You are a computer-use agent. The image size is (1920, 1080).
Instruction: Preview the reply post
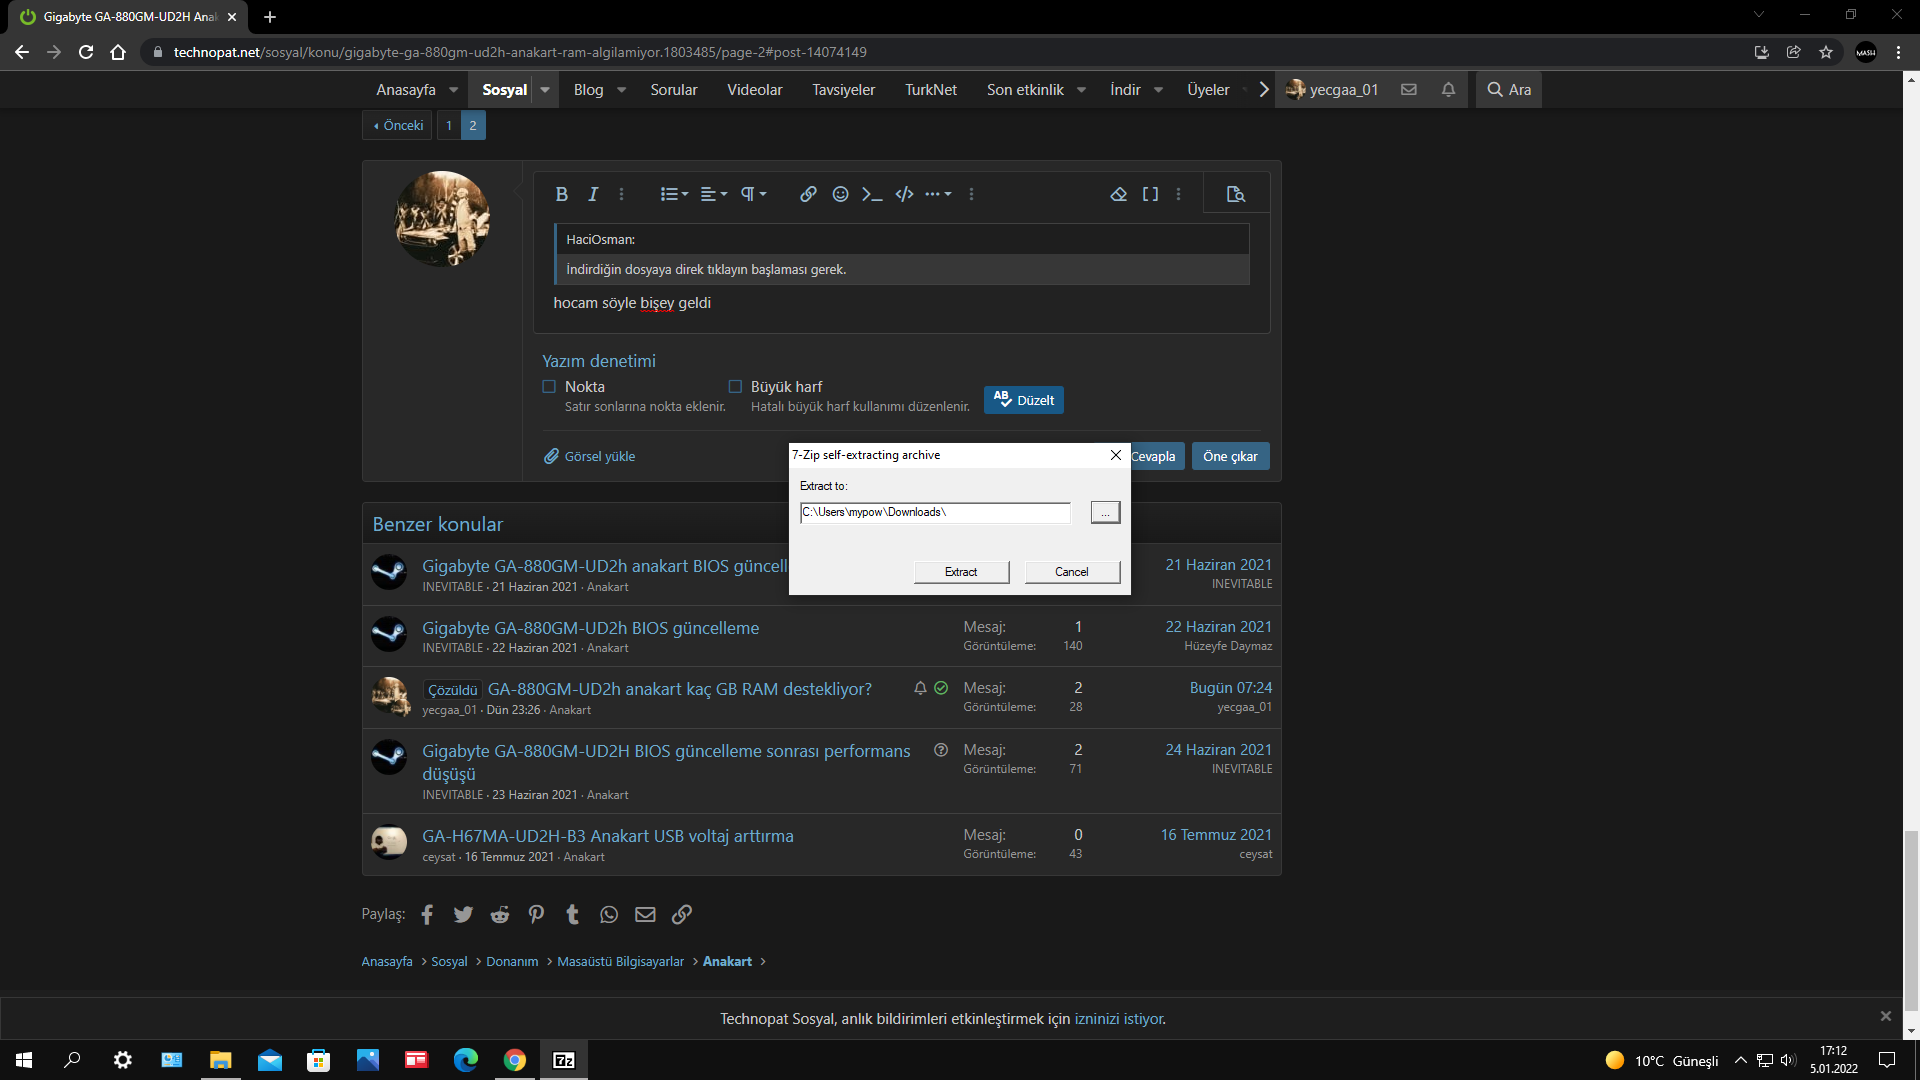click(x=1236, y=194)
